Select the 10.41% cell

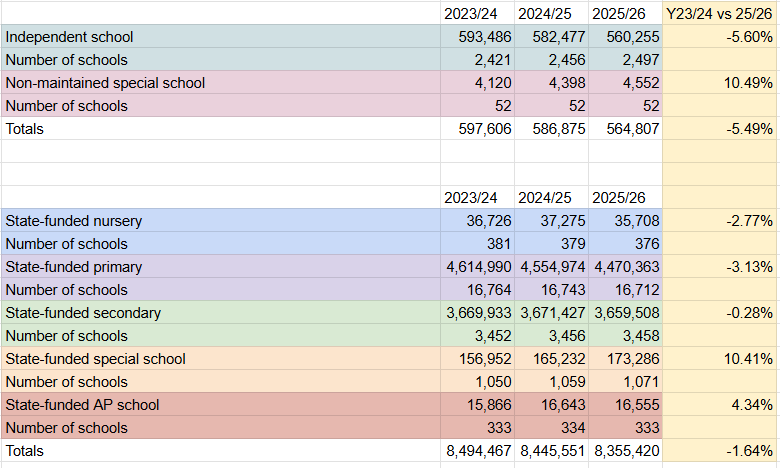point(721,359)
